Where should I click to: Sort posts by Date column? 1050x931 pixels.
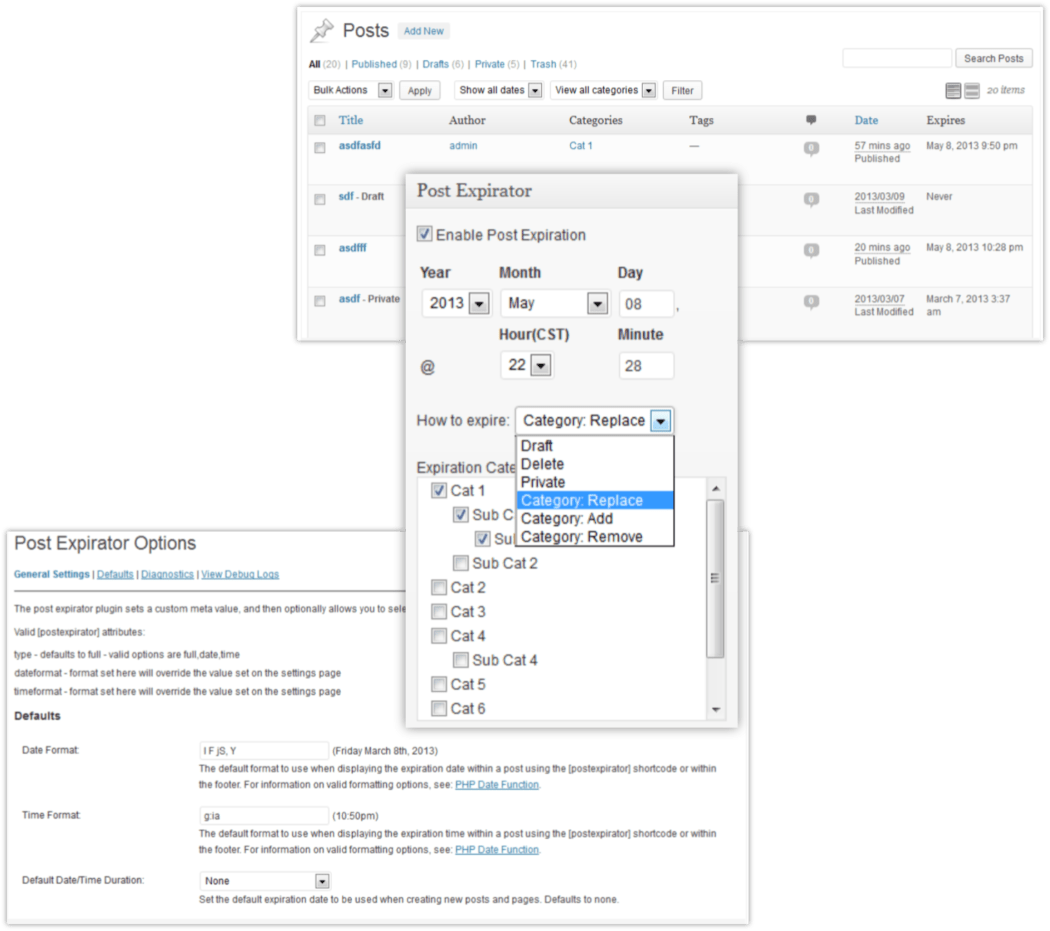point(866,120)
